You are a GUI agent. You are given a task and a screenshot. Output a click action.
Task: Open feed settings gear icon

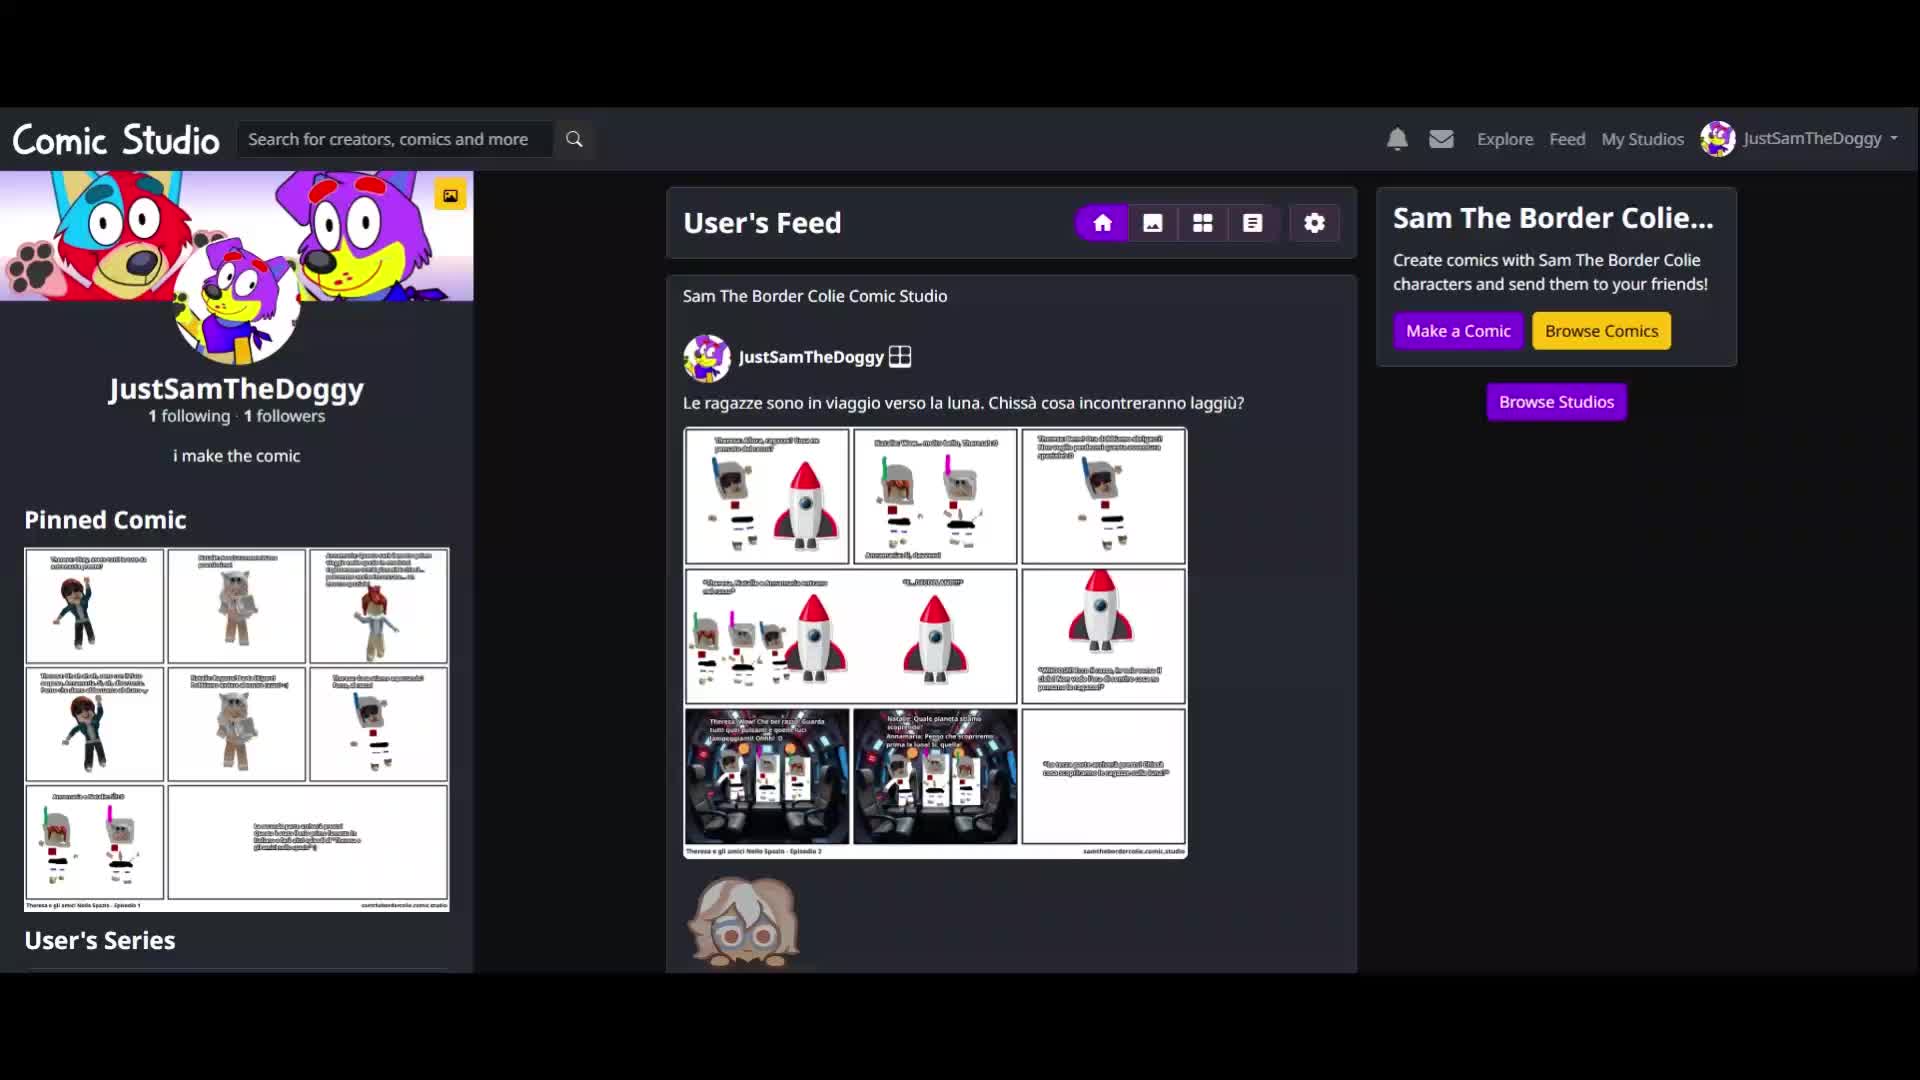point(1314,223)
